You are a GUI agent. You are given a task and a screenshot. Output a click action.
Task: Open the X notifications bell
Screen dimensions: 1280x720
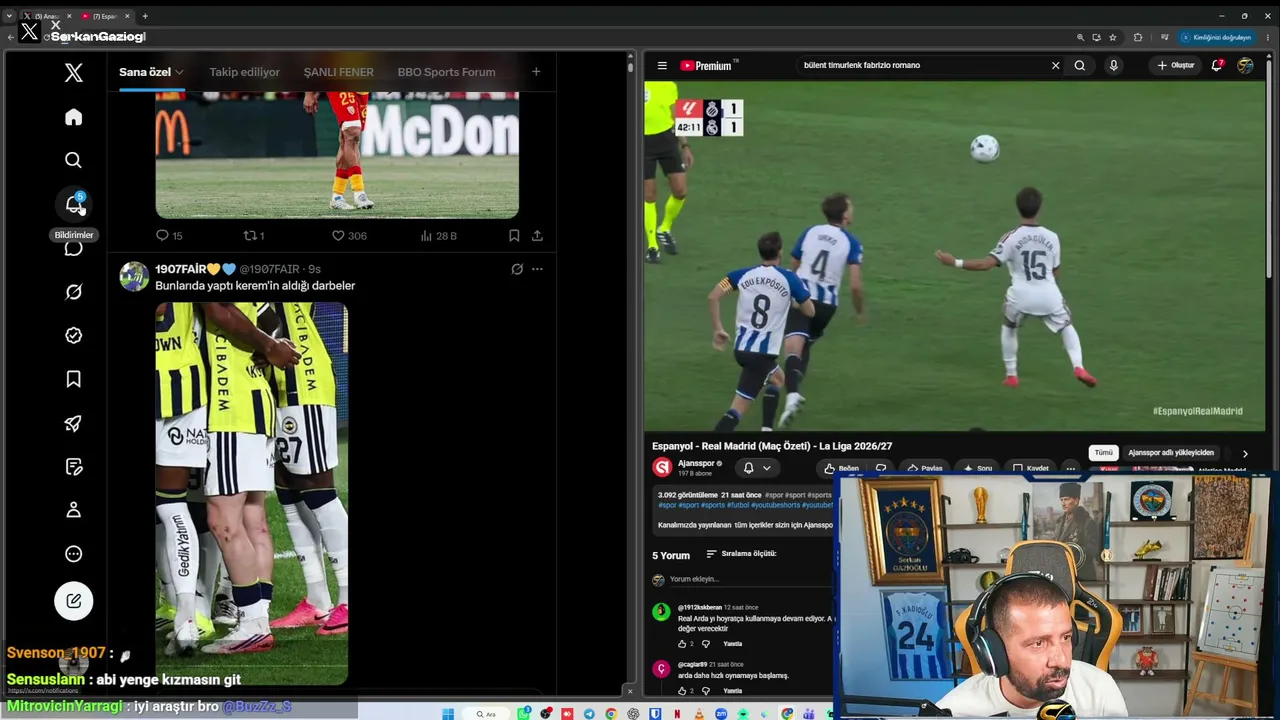(74, 204)
